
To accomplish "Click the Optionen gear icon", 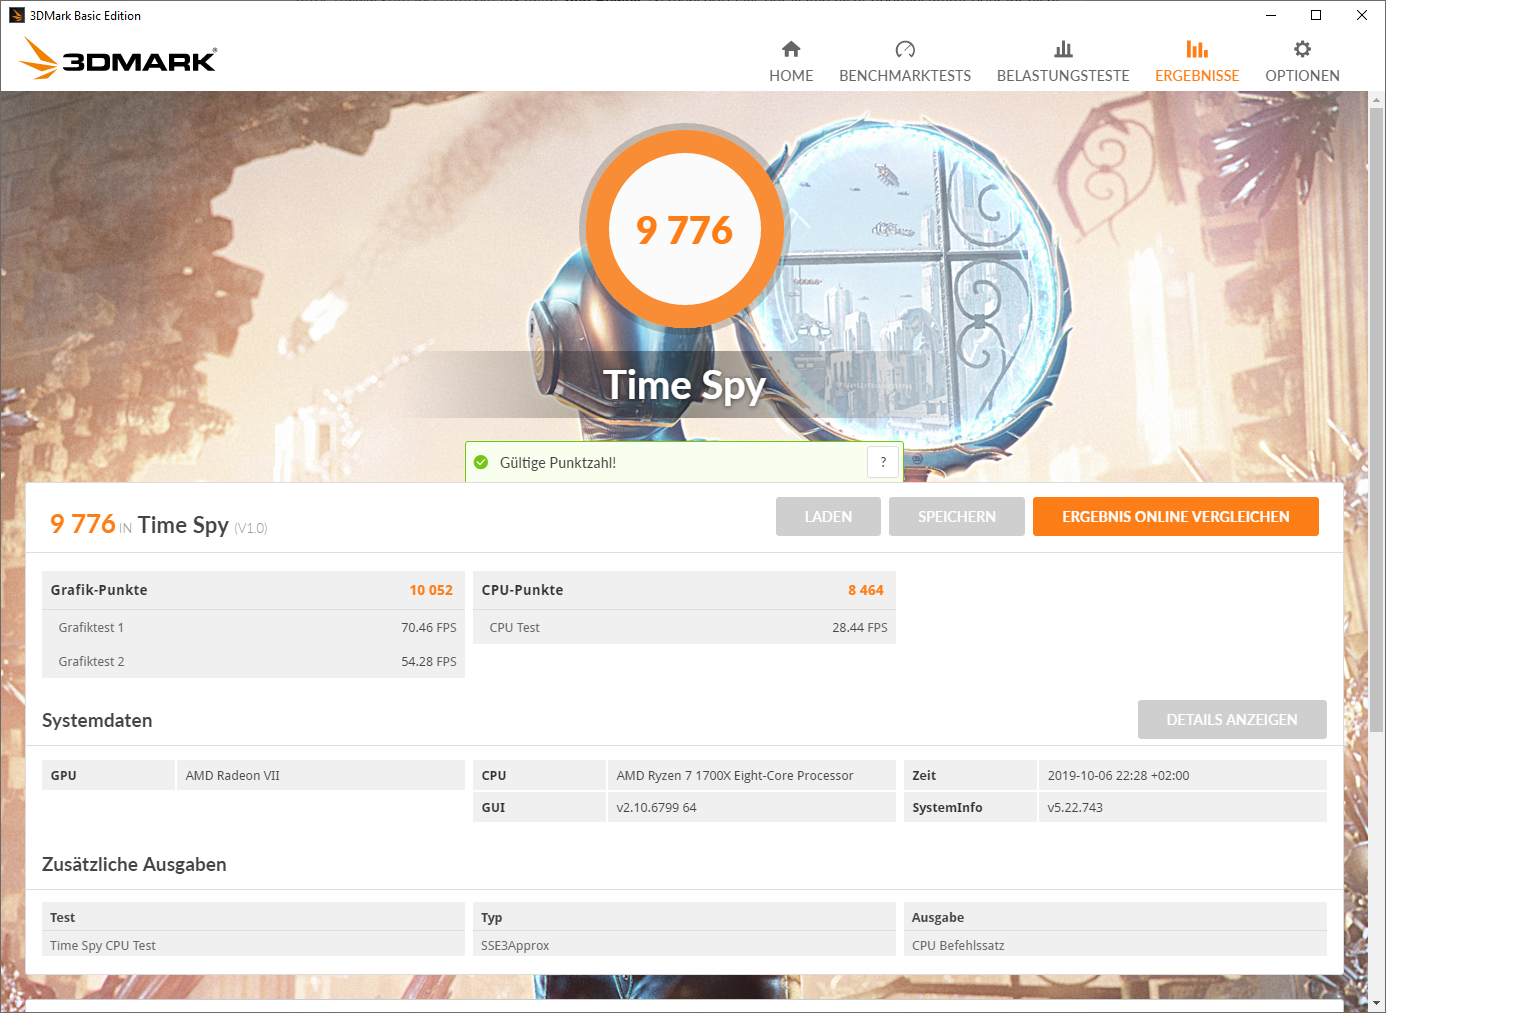I will [1302, 49].
